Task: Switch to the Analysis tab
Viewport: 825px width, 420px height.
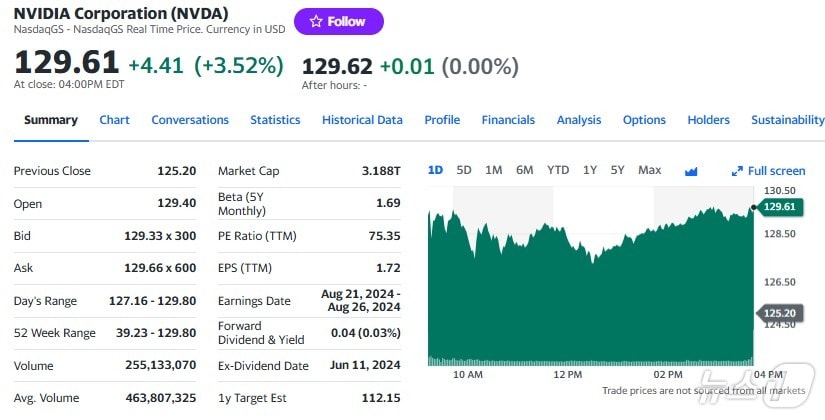Action: coord(579,120)
